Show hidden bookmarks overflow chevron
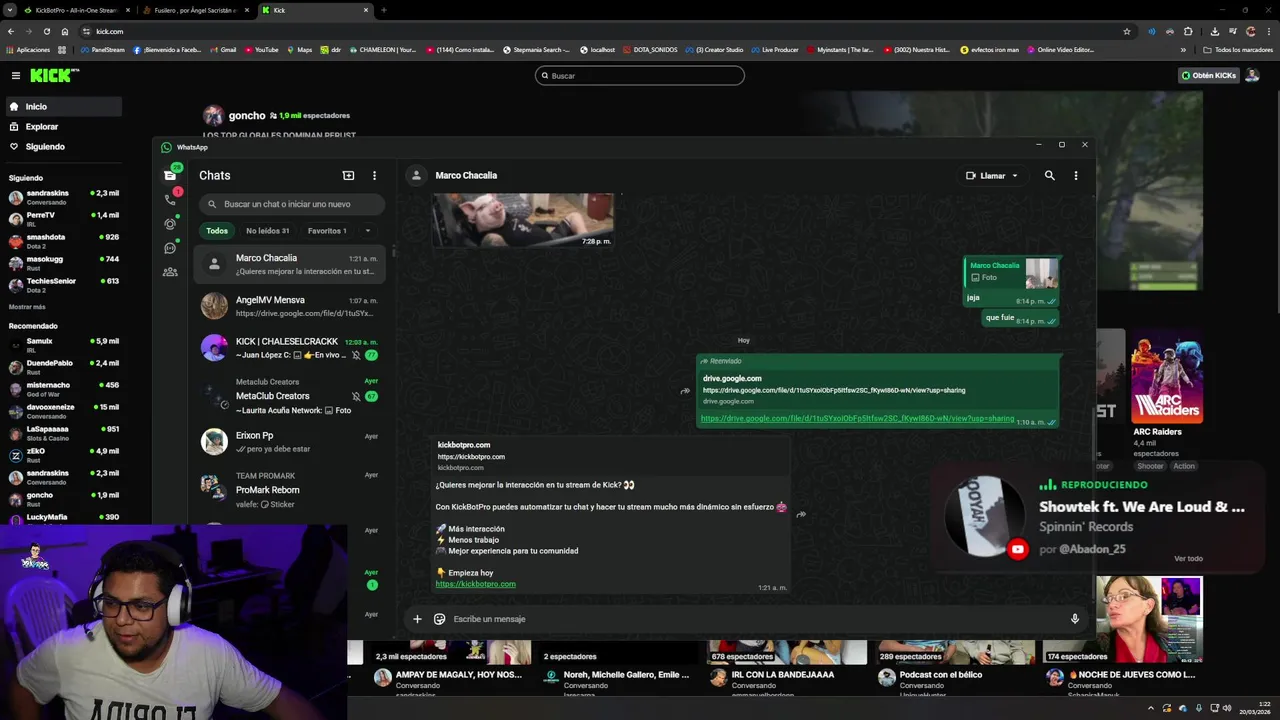1280x720 pixels. [1183, 50]
